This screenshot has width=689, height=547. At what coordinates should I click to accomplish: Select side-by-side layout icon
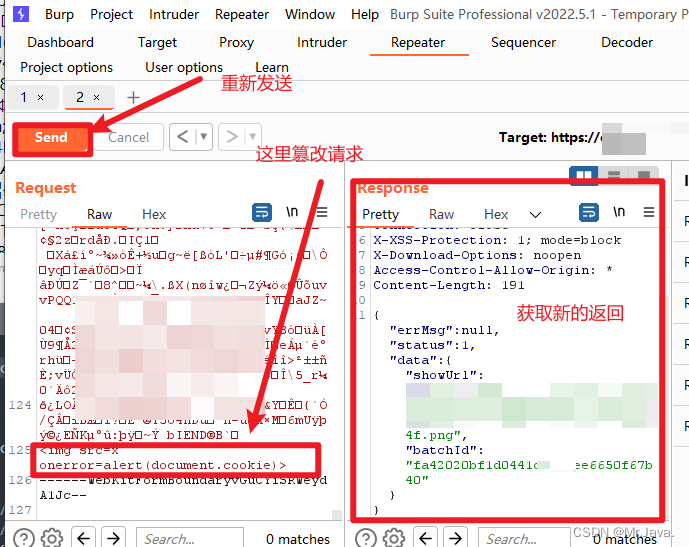coord(584,175)
